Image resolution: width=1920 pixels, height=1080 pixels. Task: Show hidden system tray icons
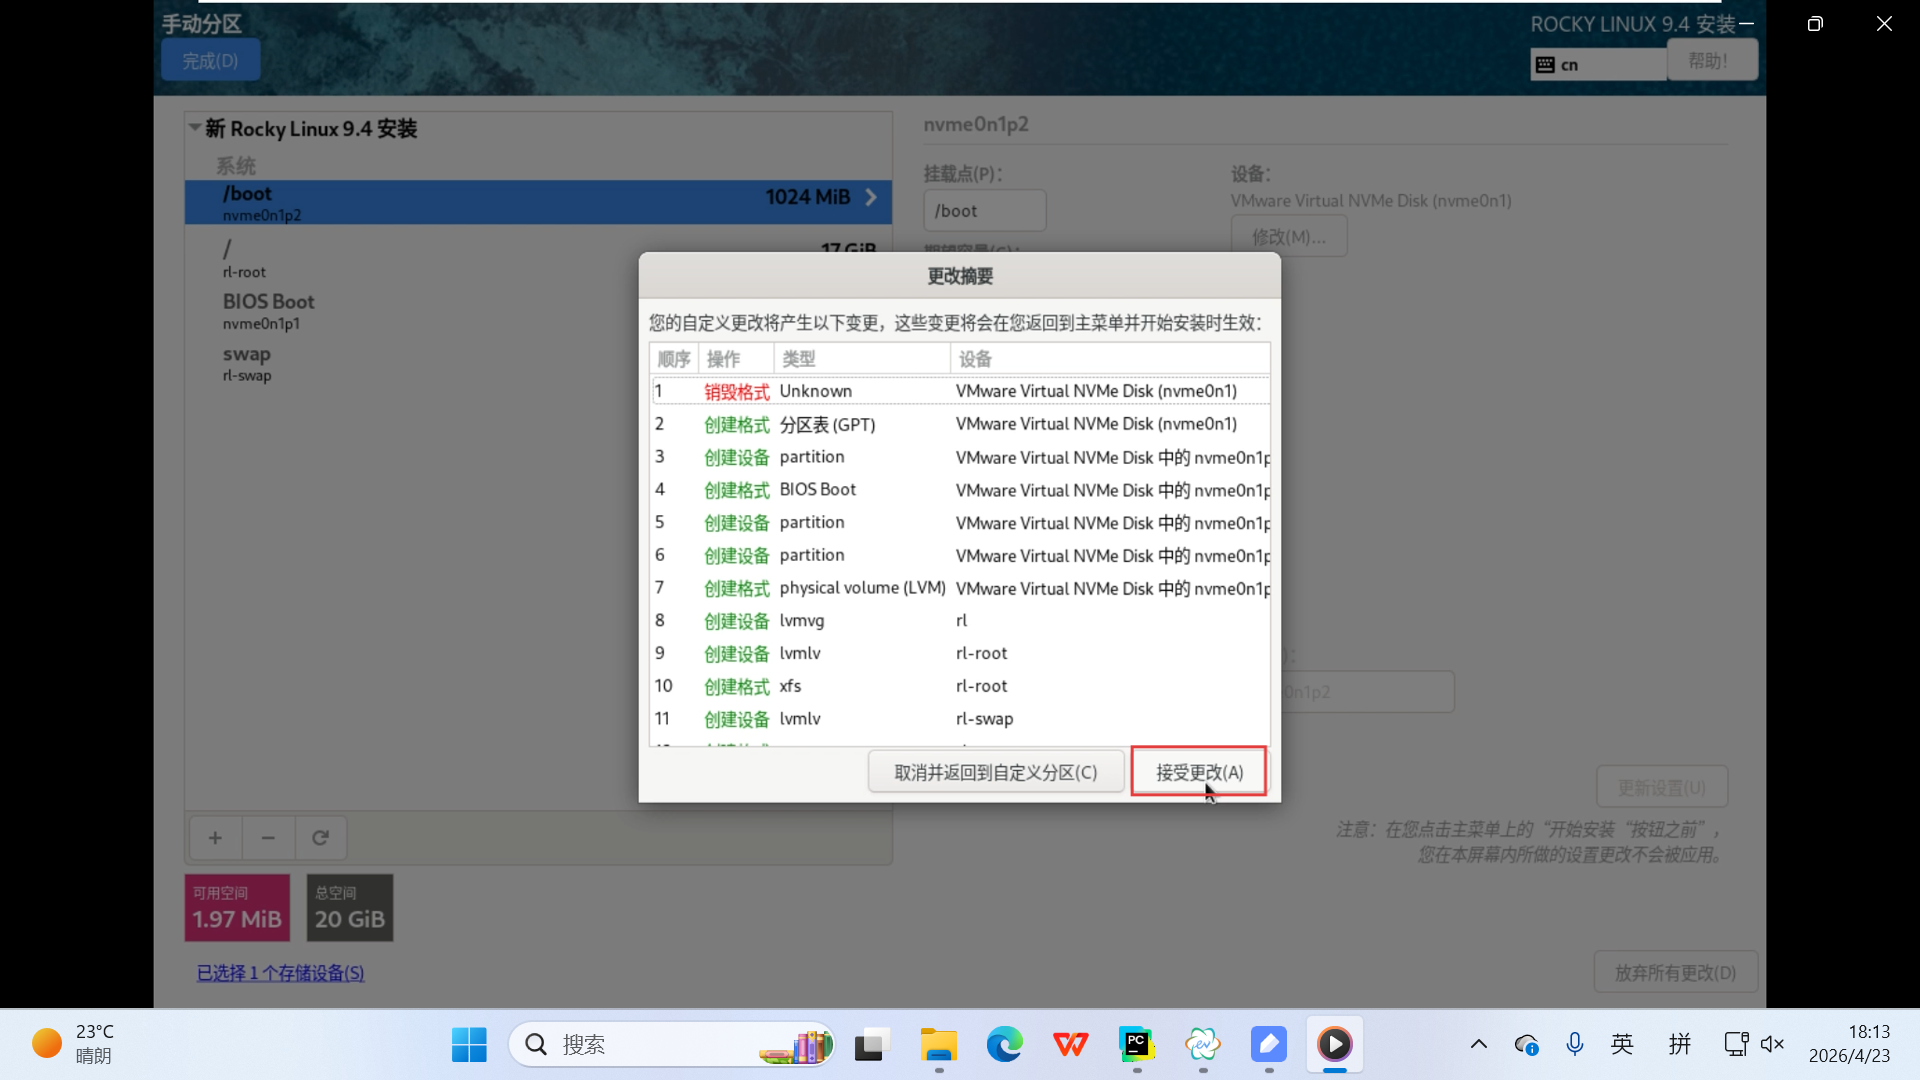point(1478,1045)
